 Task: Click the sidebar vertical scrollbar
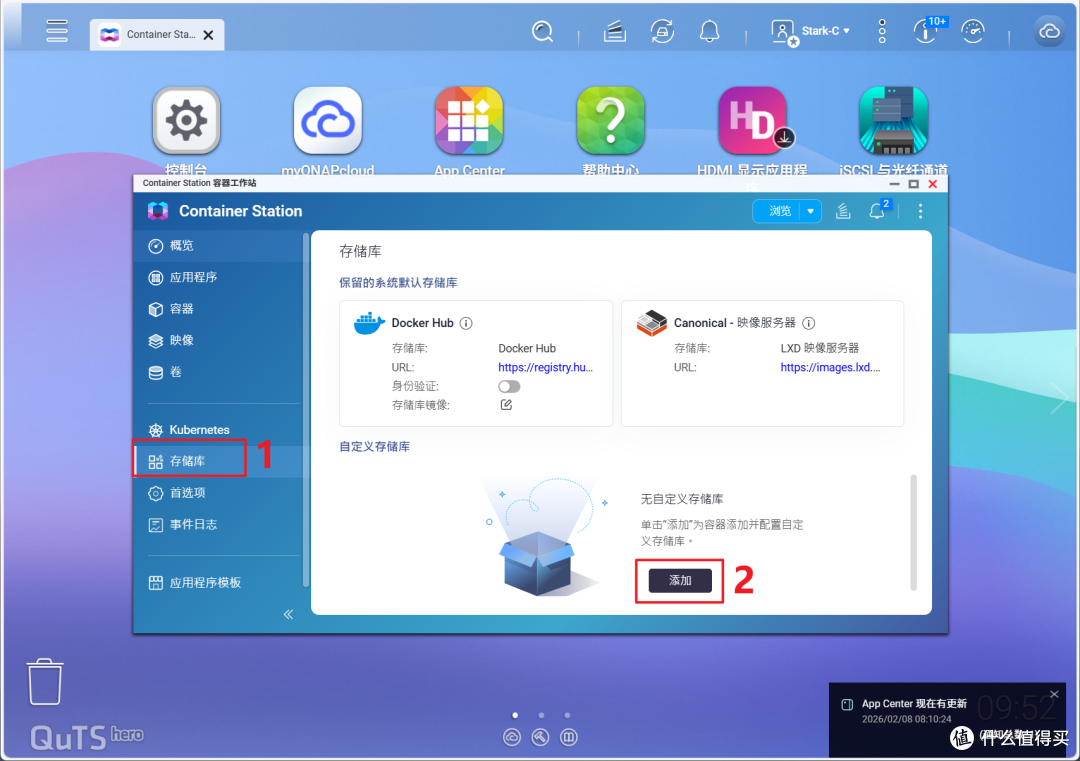click(x=305, y=410)
